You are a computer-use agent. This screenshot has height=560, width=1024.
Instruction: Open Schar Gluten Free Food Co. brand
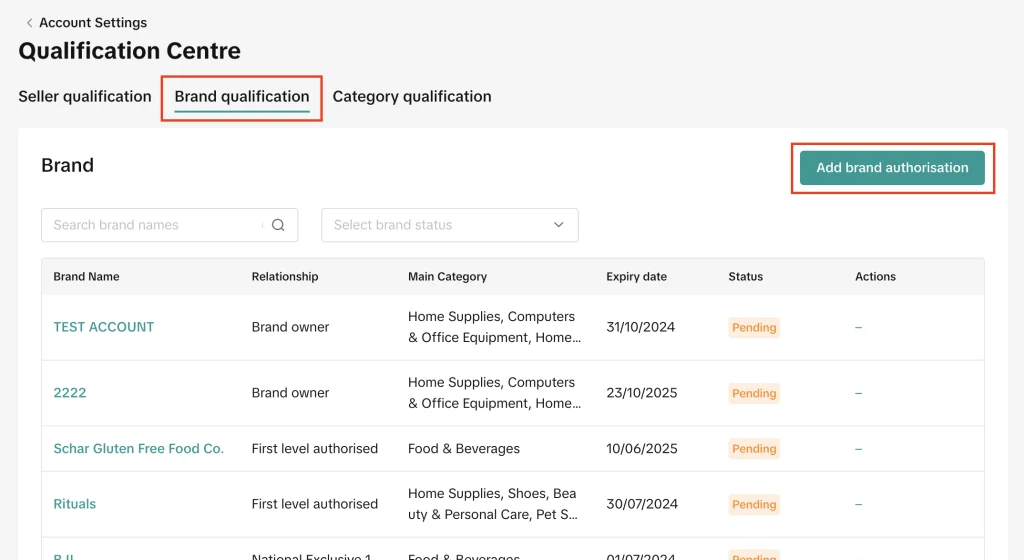(138, 449)
